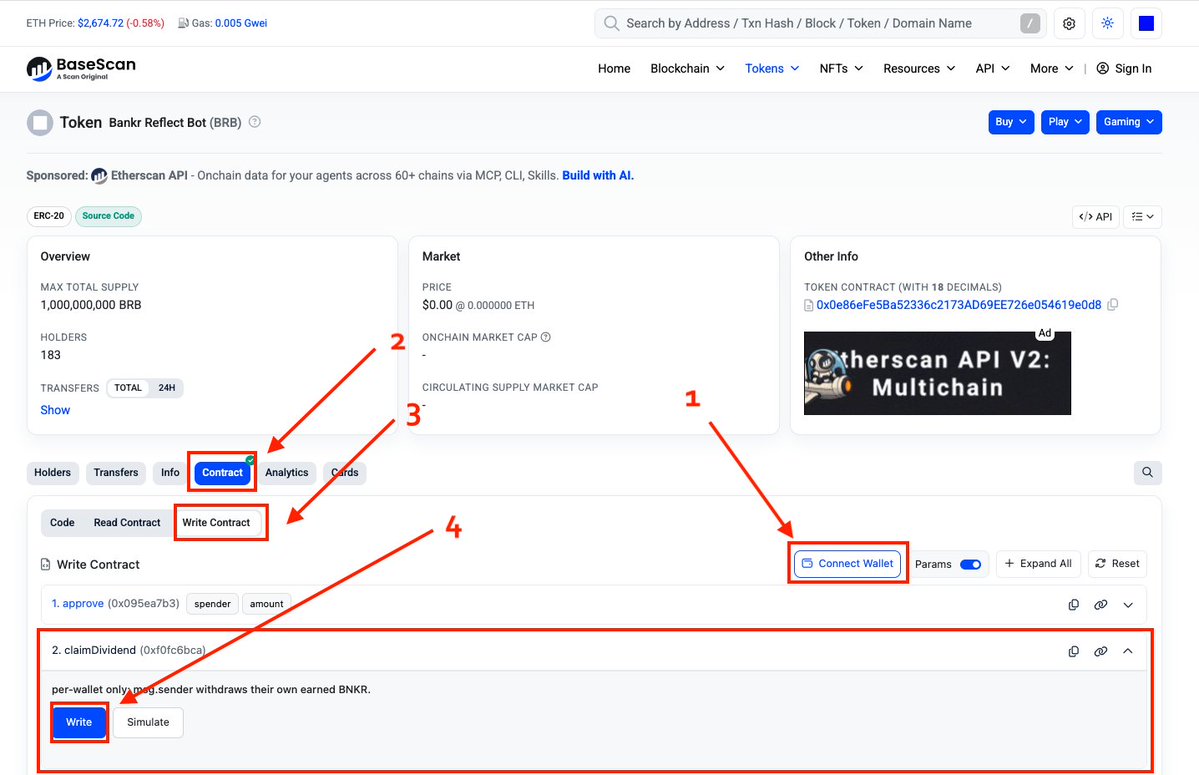Open the Read Contract sub-tab
The width and height of the screenshot is (1199, 775).
coord(127,523)
